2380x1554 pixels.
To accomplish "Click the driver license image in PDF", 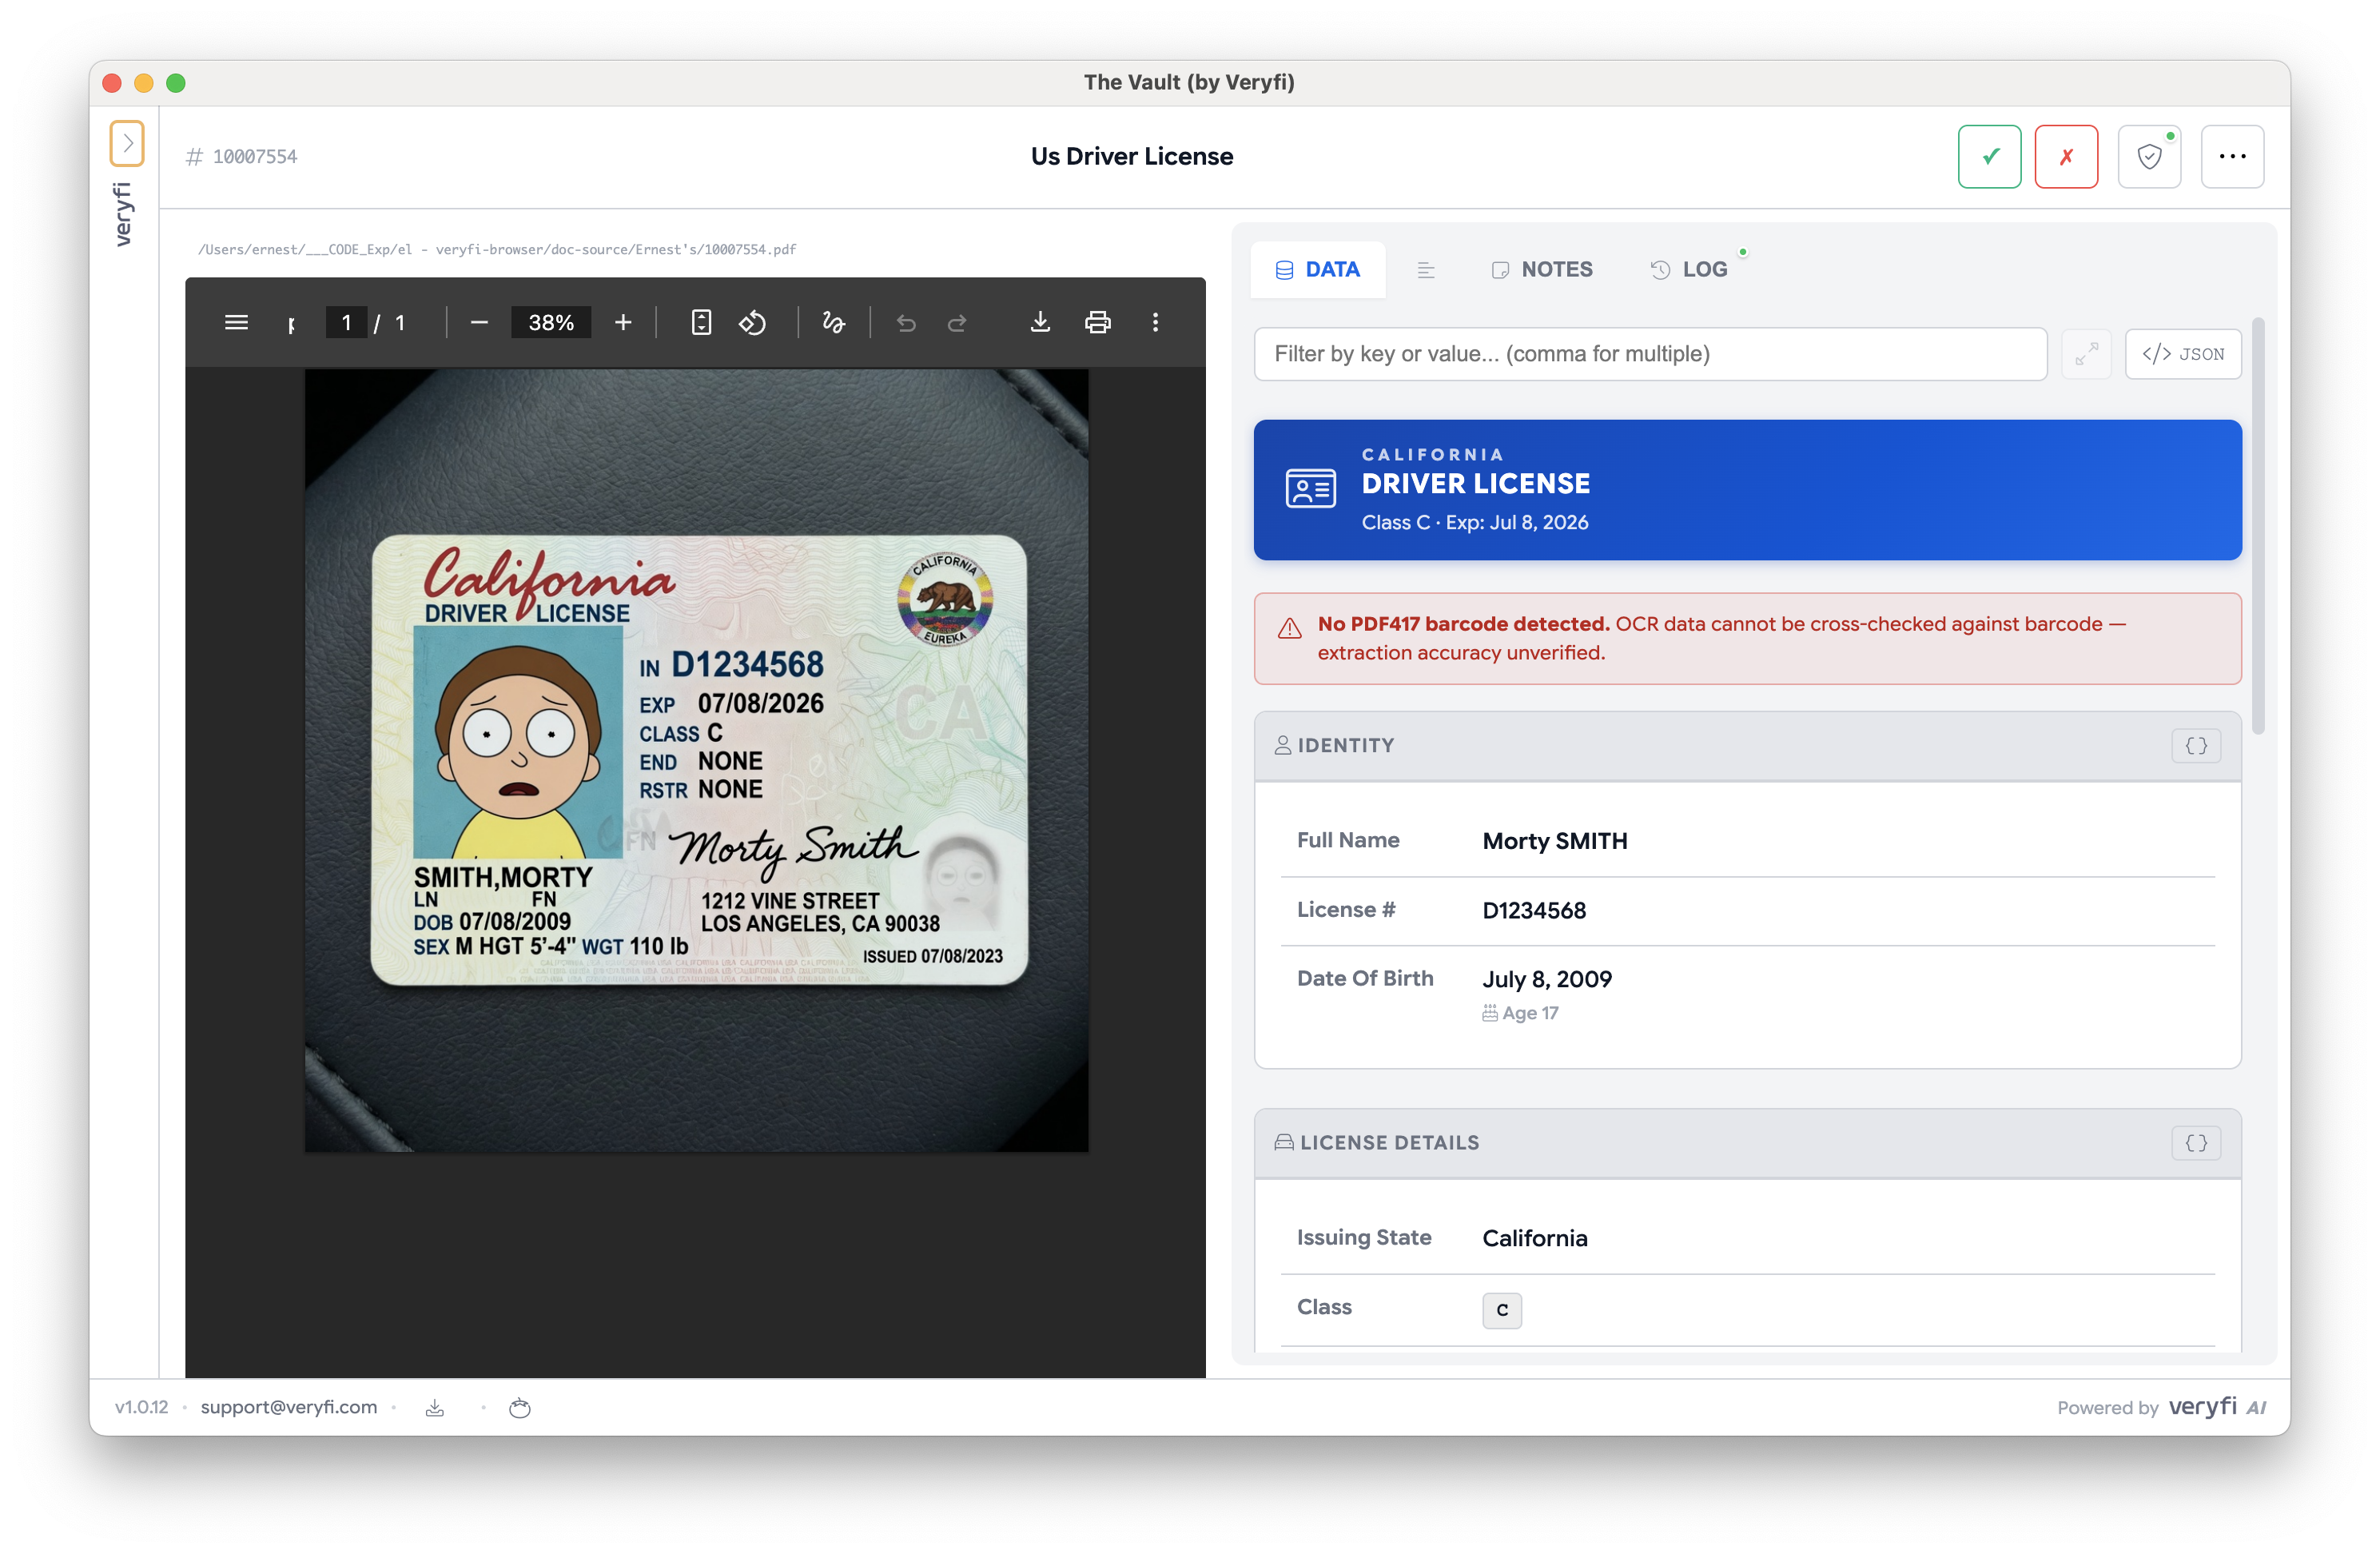I will [698, 760].
